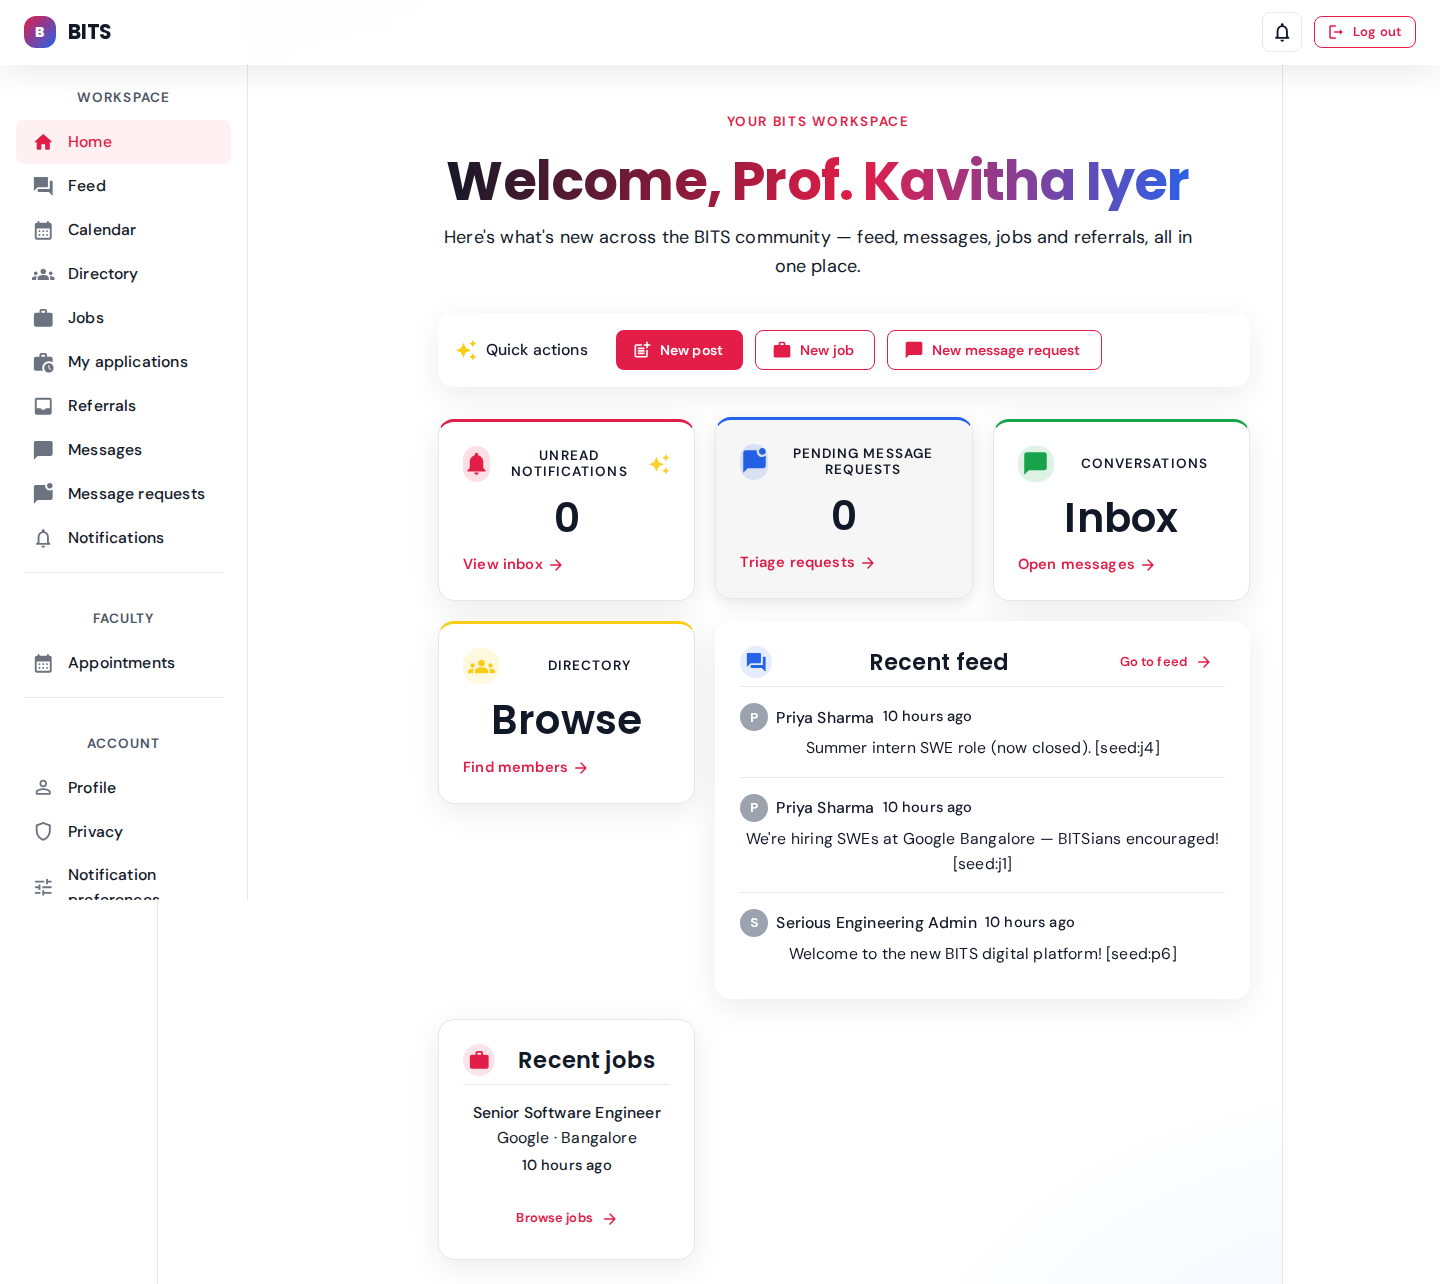
Task: Open Message requests from the sidebar
Action: (x=136, y=494)
